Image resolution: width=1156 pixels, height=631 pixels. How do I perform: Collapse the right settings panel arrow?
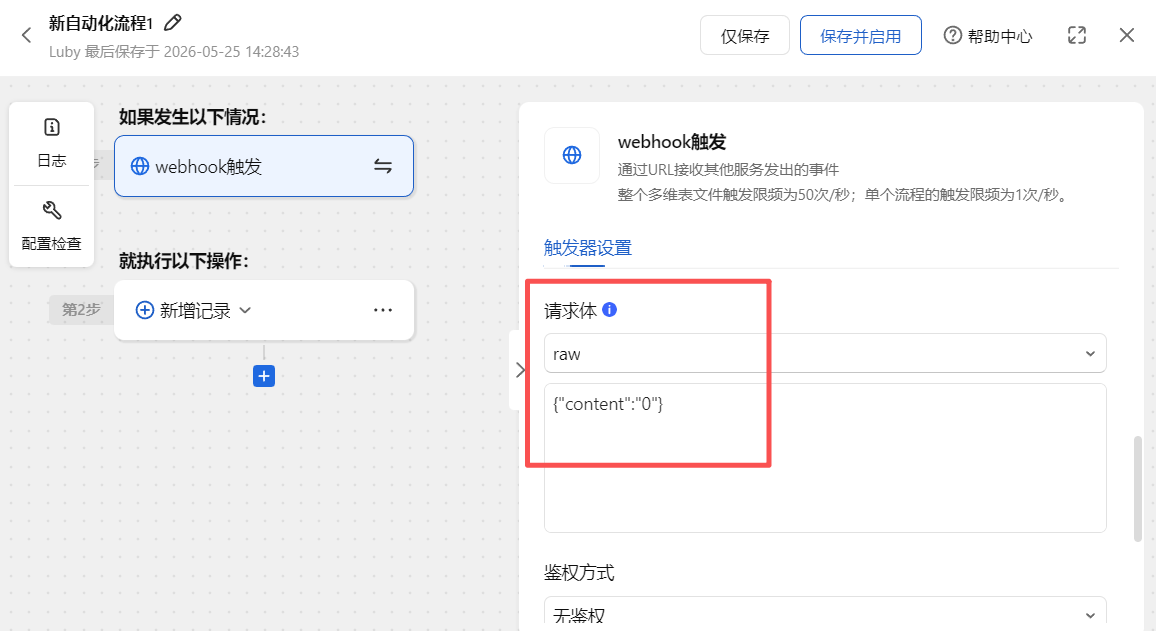[x=519, y=369]
